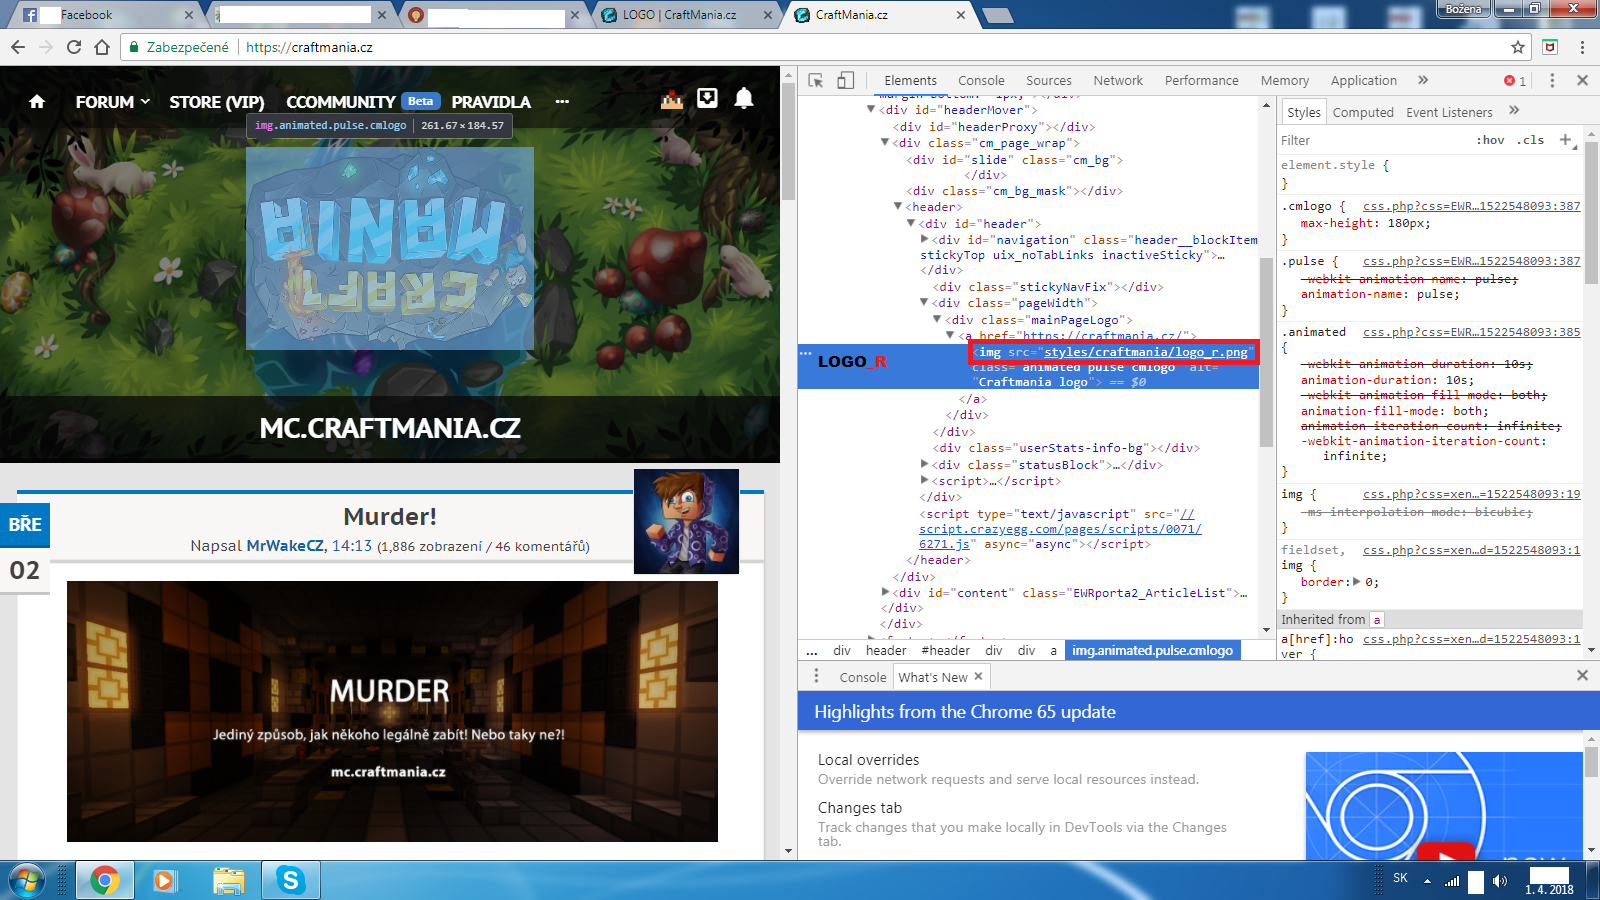Click the inspect element picker icon

point(816,80)
